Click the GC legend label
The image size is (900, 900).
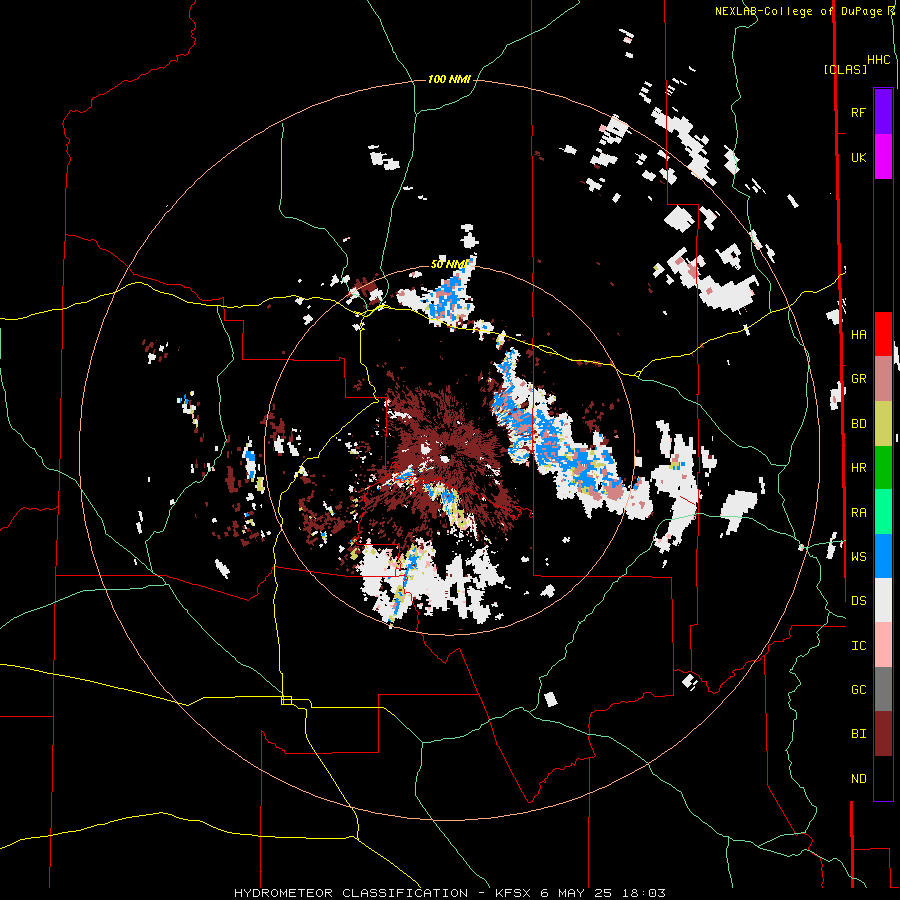click(858, 690)
